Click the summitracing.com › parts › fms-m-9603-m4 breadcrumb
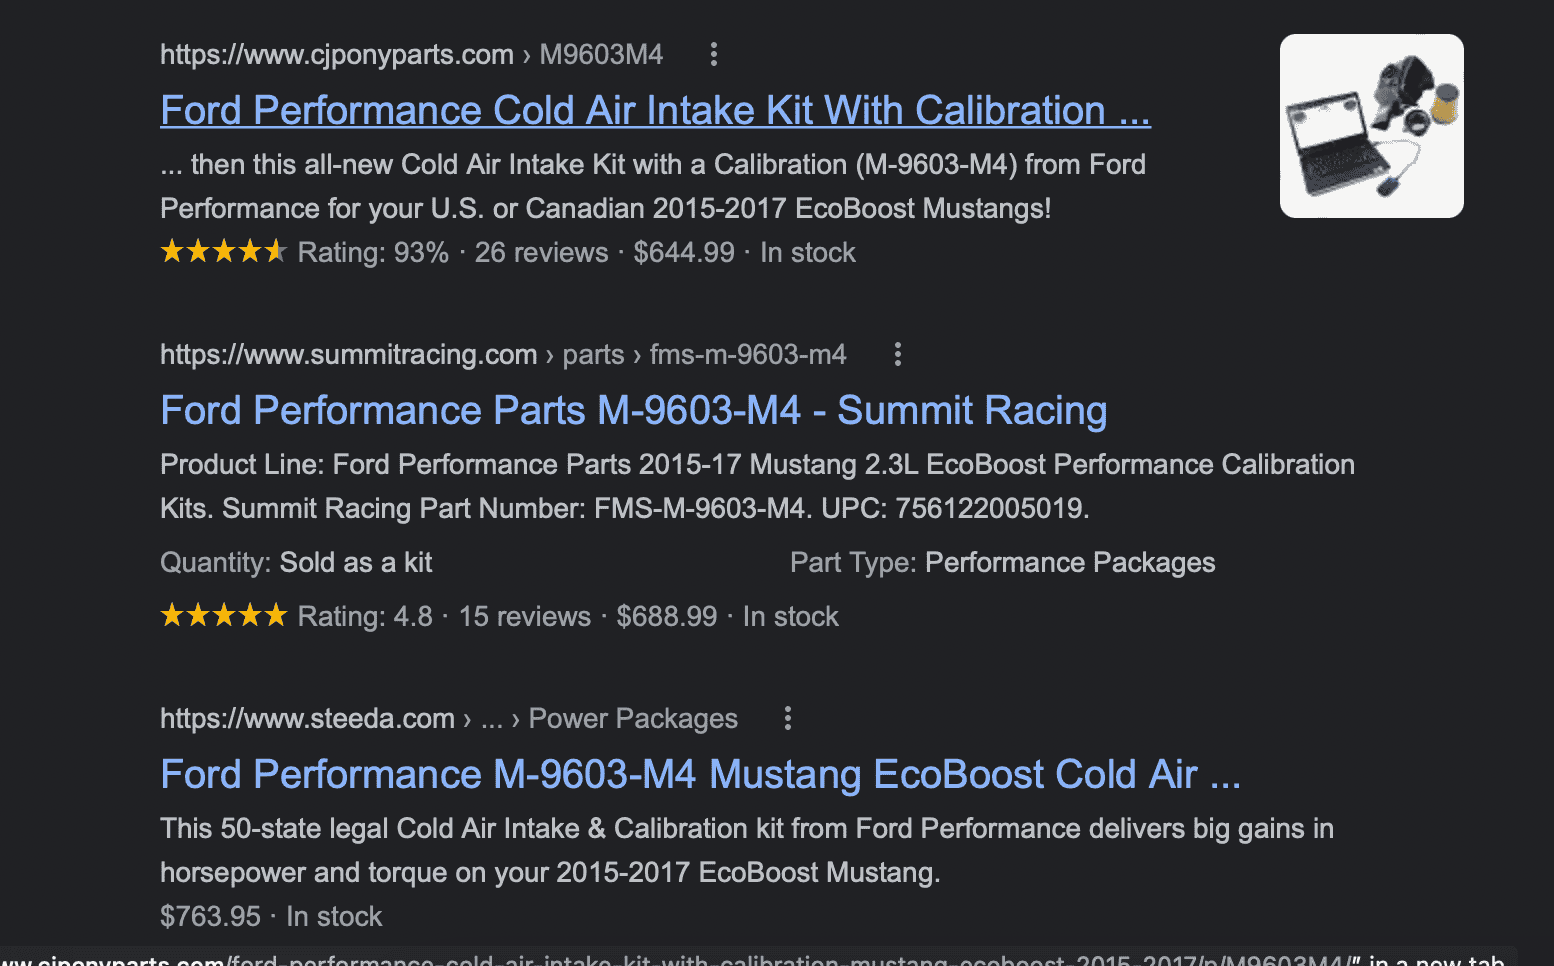Image resolution: width=1554 pixels, height=966 pixels. click(x=503, y=354)
